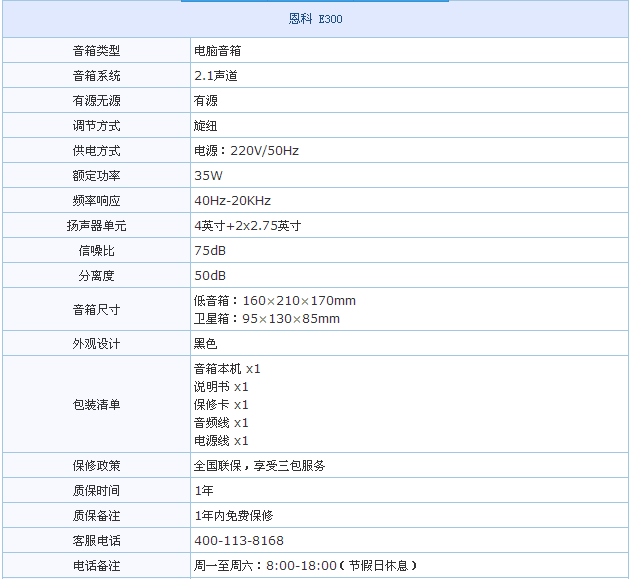
Task: Select the 音箱本机 x1 line
Action: pos(227,368)
